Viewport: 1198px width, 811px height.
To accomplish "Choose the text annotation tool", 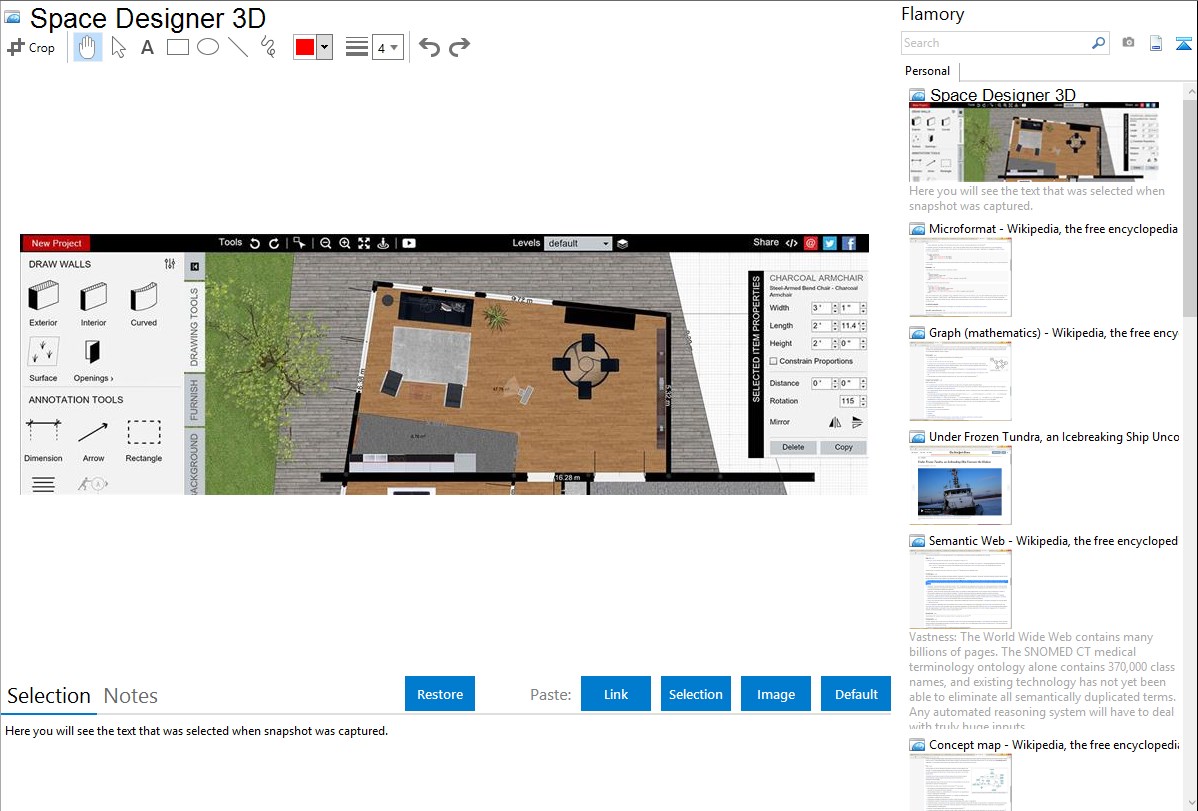I will (147, 47).
